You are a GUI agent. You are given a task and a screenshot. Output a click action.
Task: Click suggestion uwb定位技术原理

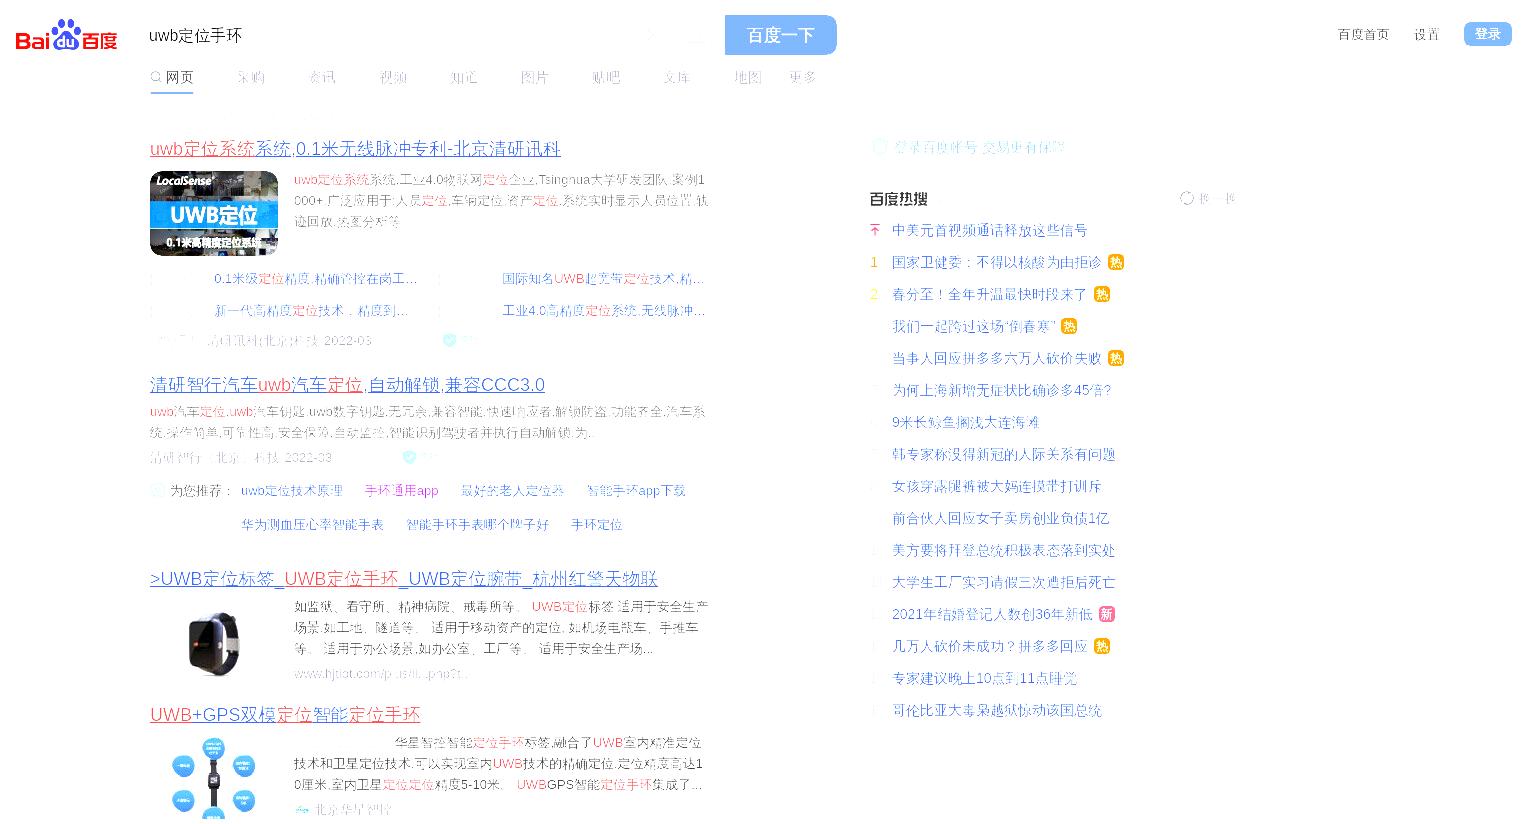291,491
